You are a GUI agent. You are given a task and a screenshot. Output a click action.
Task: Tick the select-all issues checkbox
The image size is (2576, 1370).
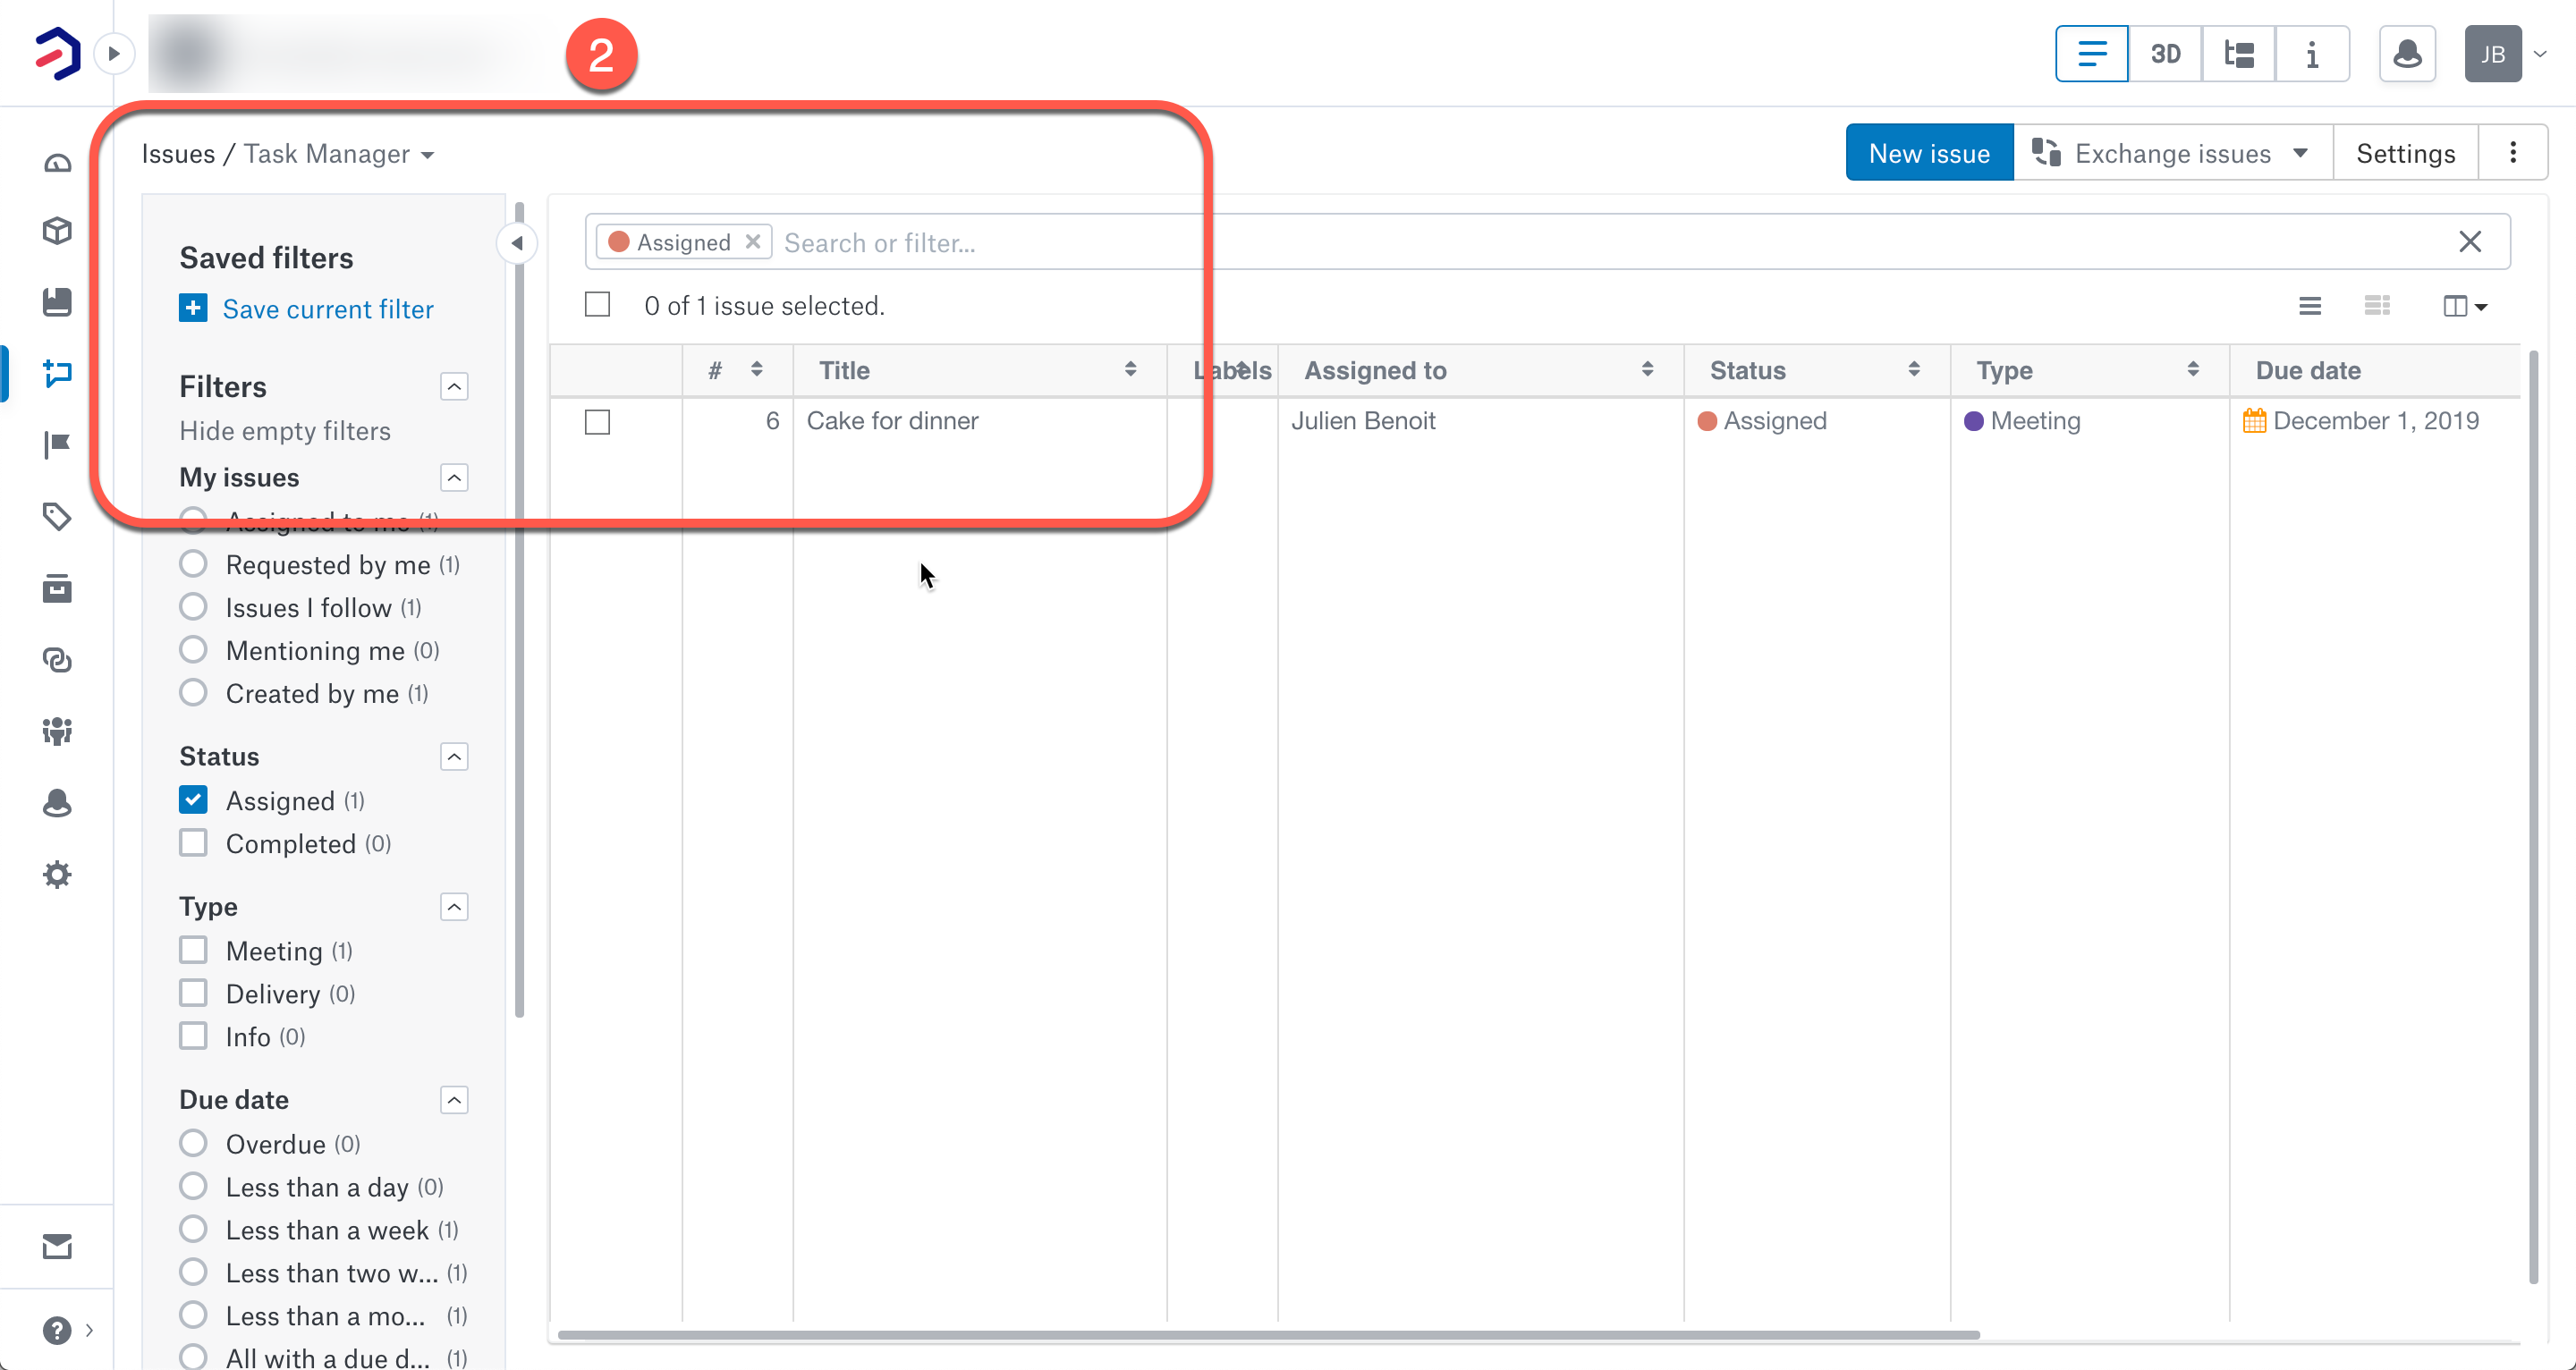point(597,305)
